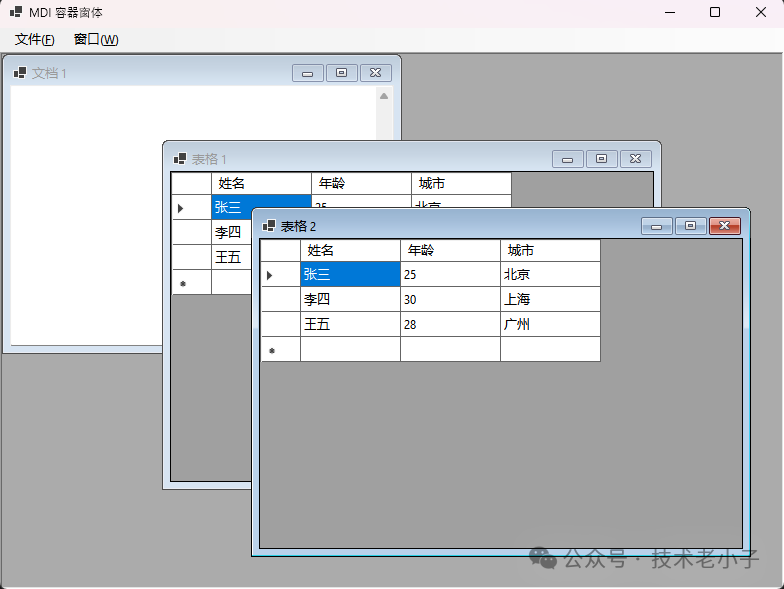Sort 表格 2 by 姓名 column header
Screen dimensions: 784x589
[350, 250]
